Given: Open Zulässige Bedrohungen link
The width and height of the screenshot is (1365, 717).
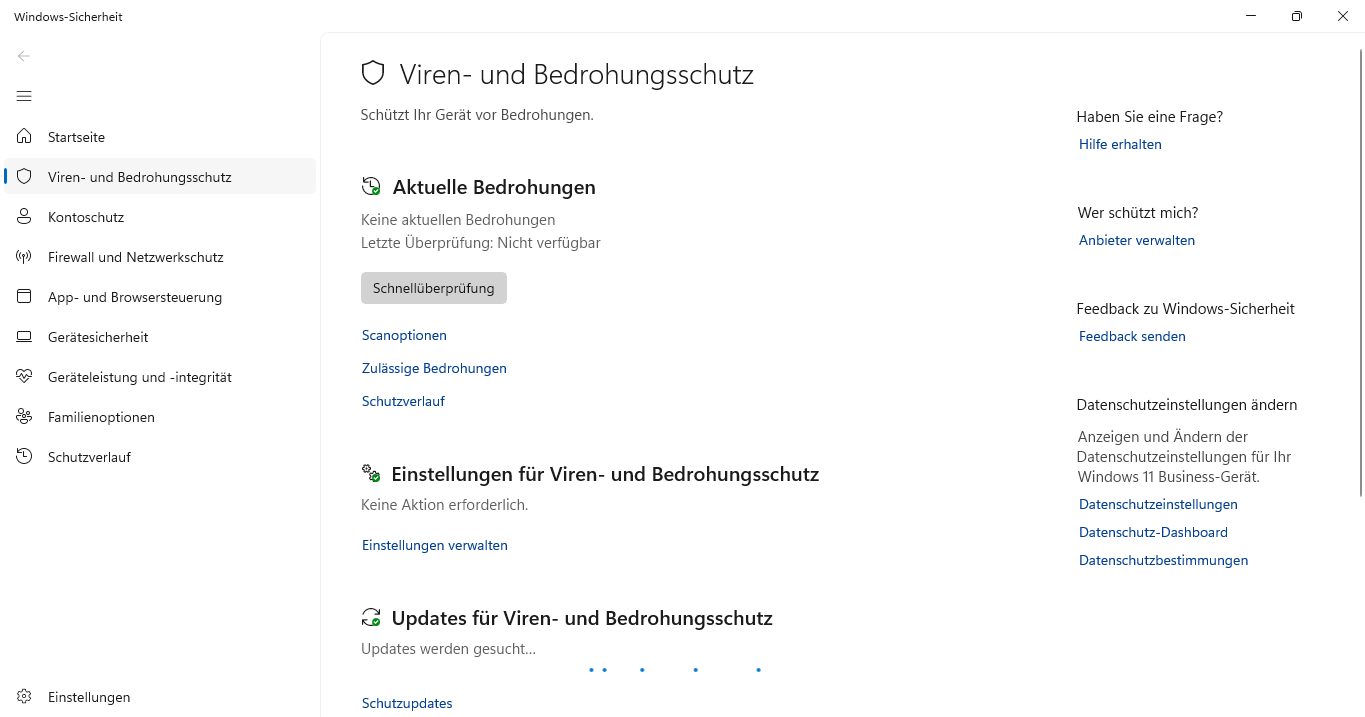Looking at the screenshot, I should [x=434, y=368].
